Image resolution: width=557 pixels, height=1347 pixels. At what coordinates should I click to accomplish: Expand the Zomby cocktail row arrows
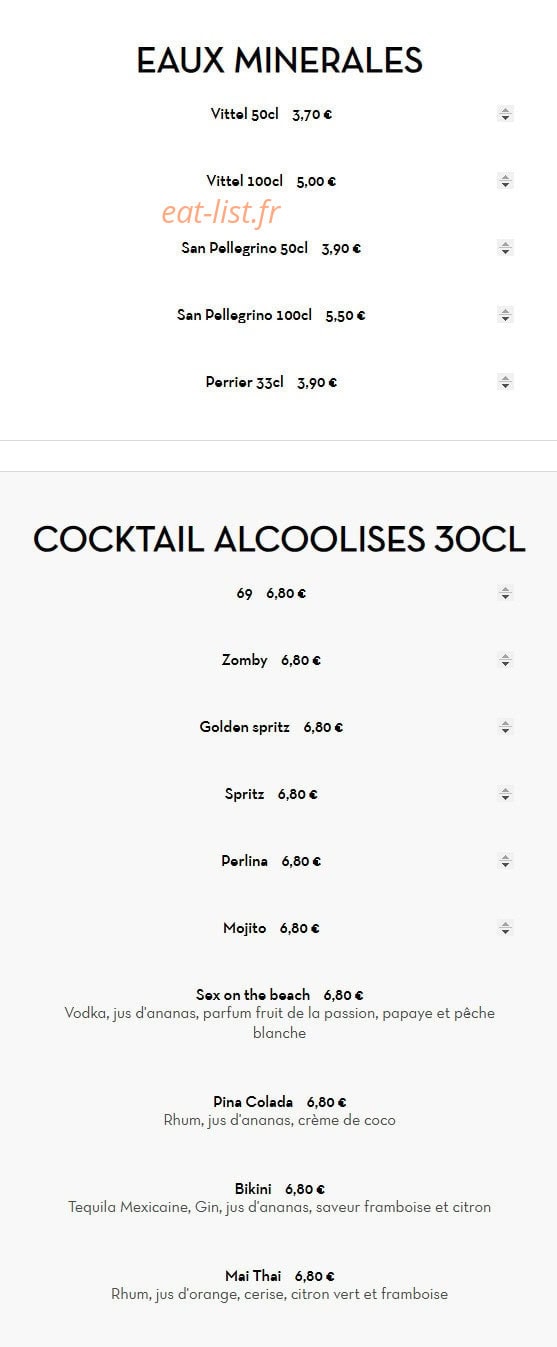coord(505,660)
